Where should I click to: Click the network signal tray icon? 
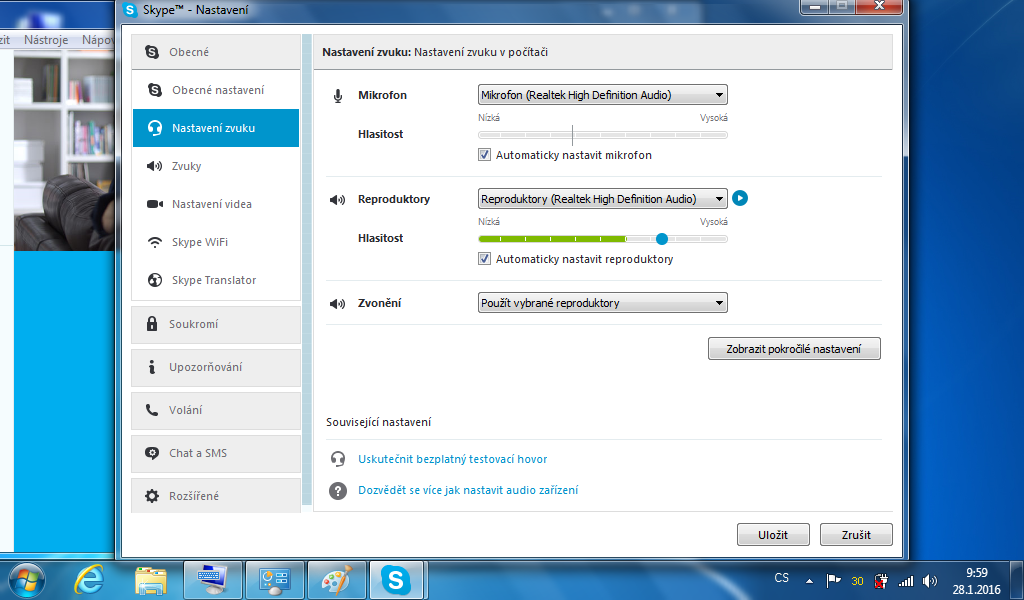coord(906,580)
